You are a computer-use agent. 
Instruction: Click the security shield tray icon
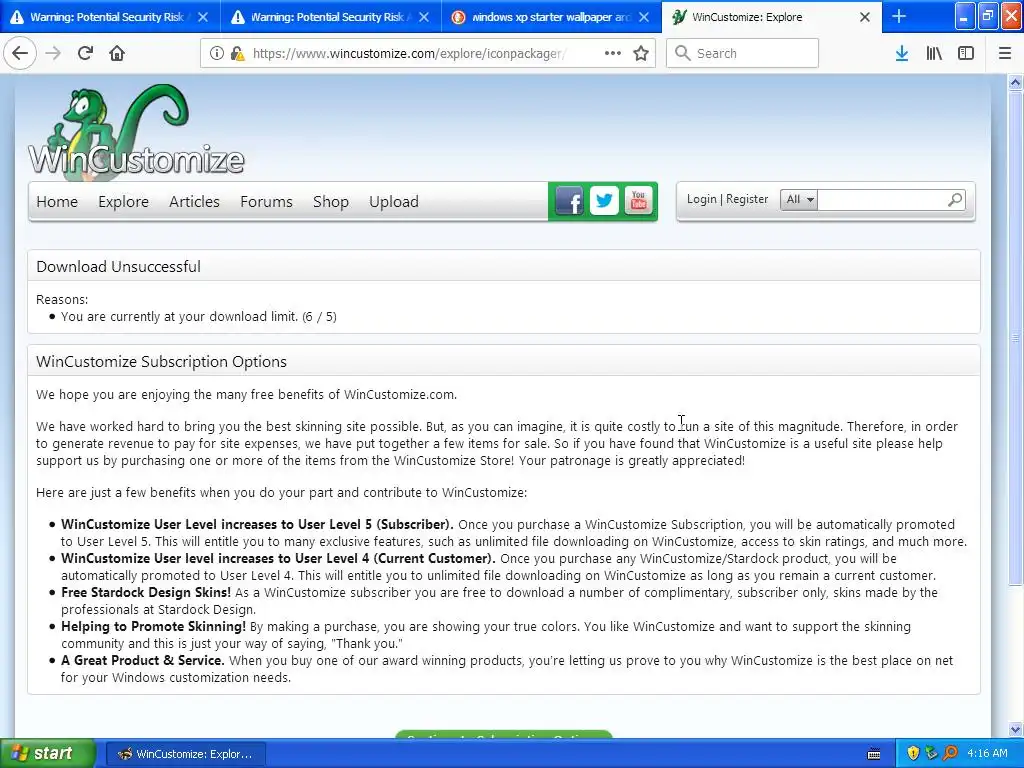[x=913, y=753]
